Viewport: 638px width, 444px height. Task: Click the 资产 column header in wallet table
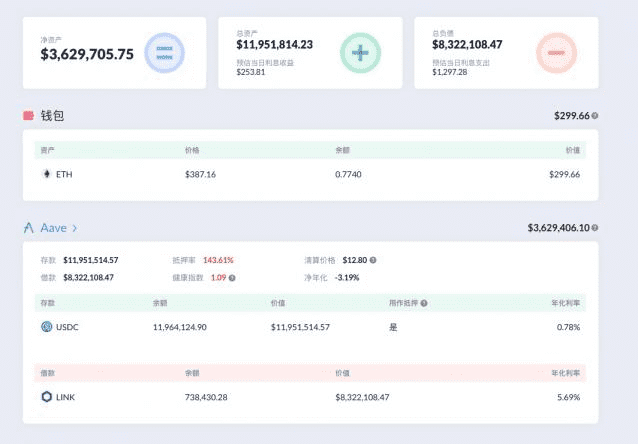pos(48,150)
